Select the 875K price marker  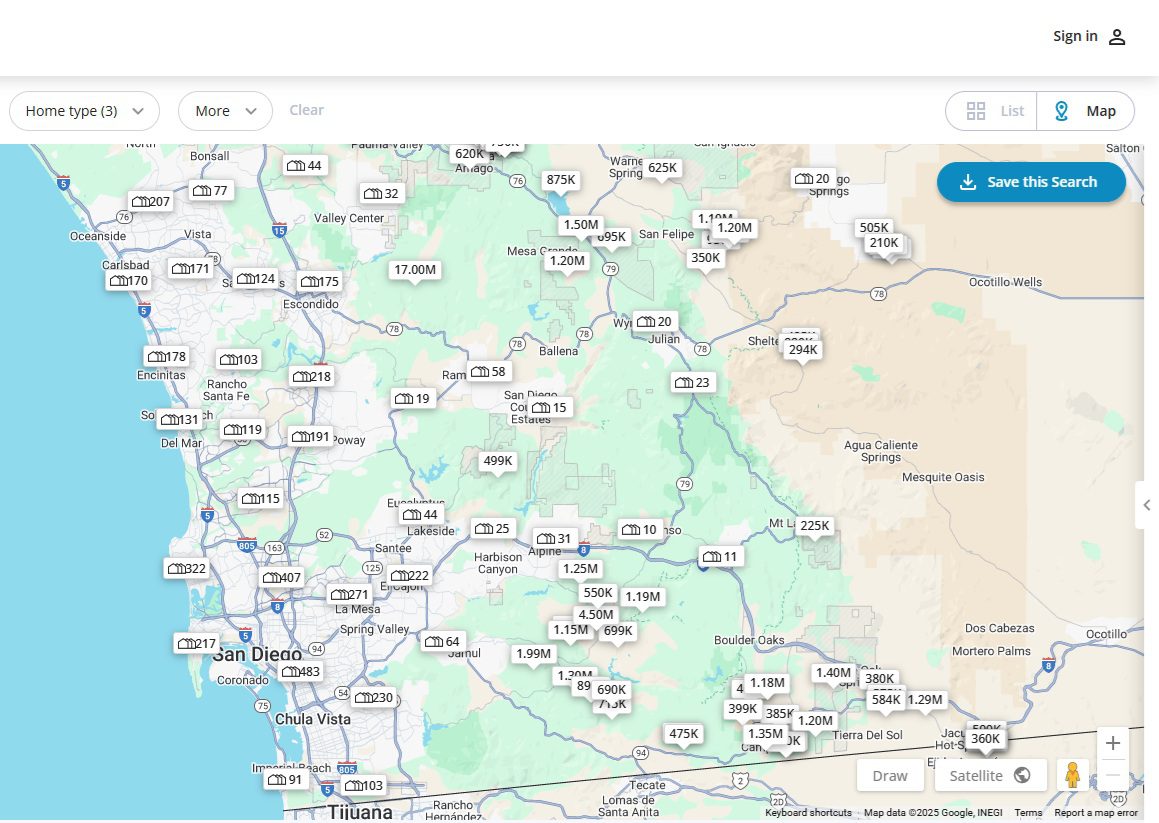tap(560, 180)
